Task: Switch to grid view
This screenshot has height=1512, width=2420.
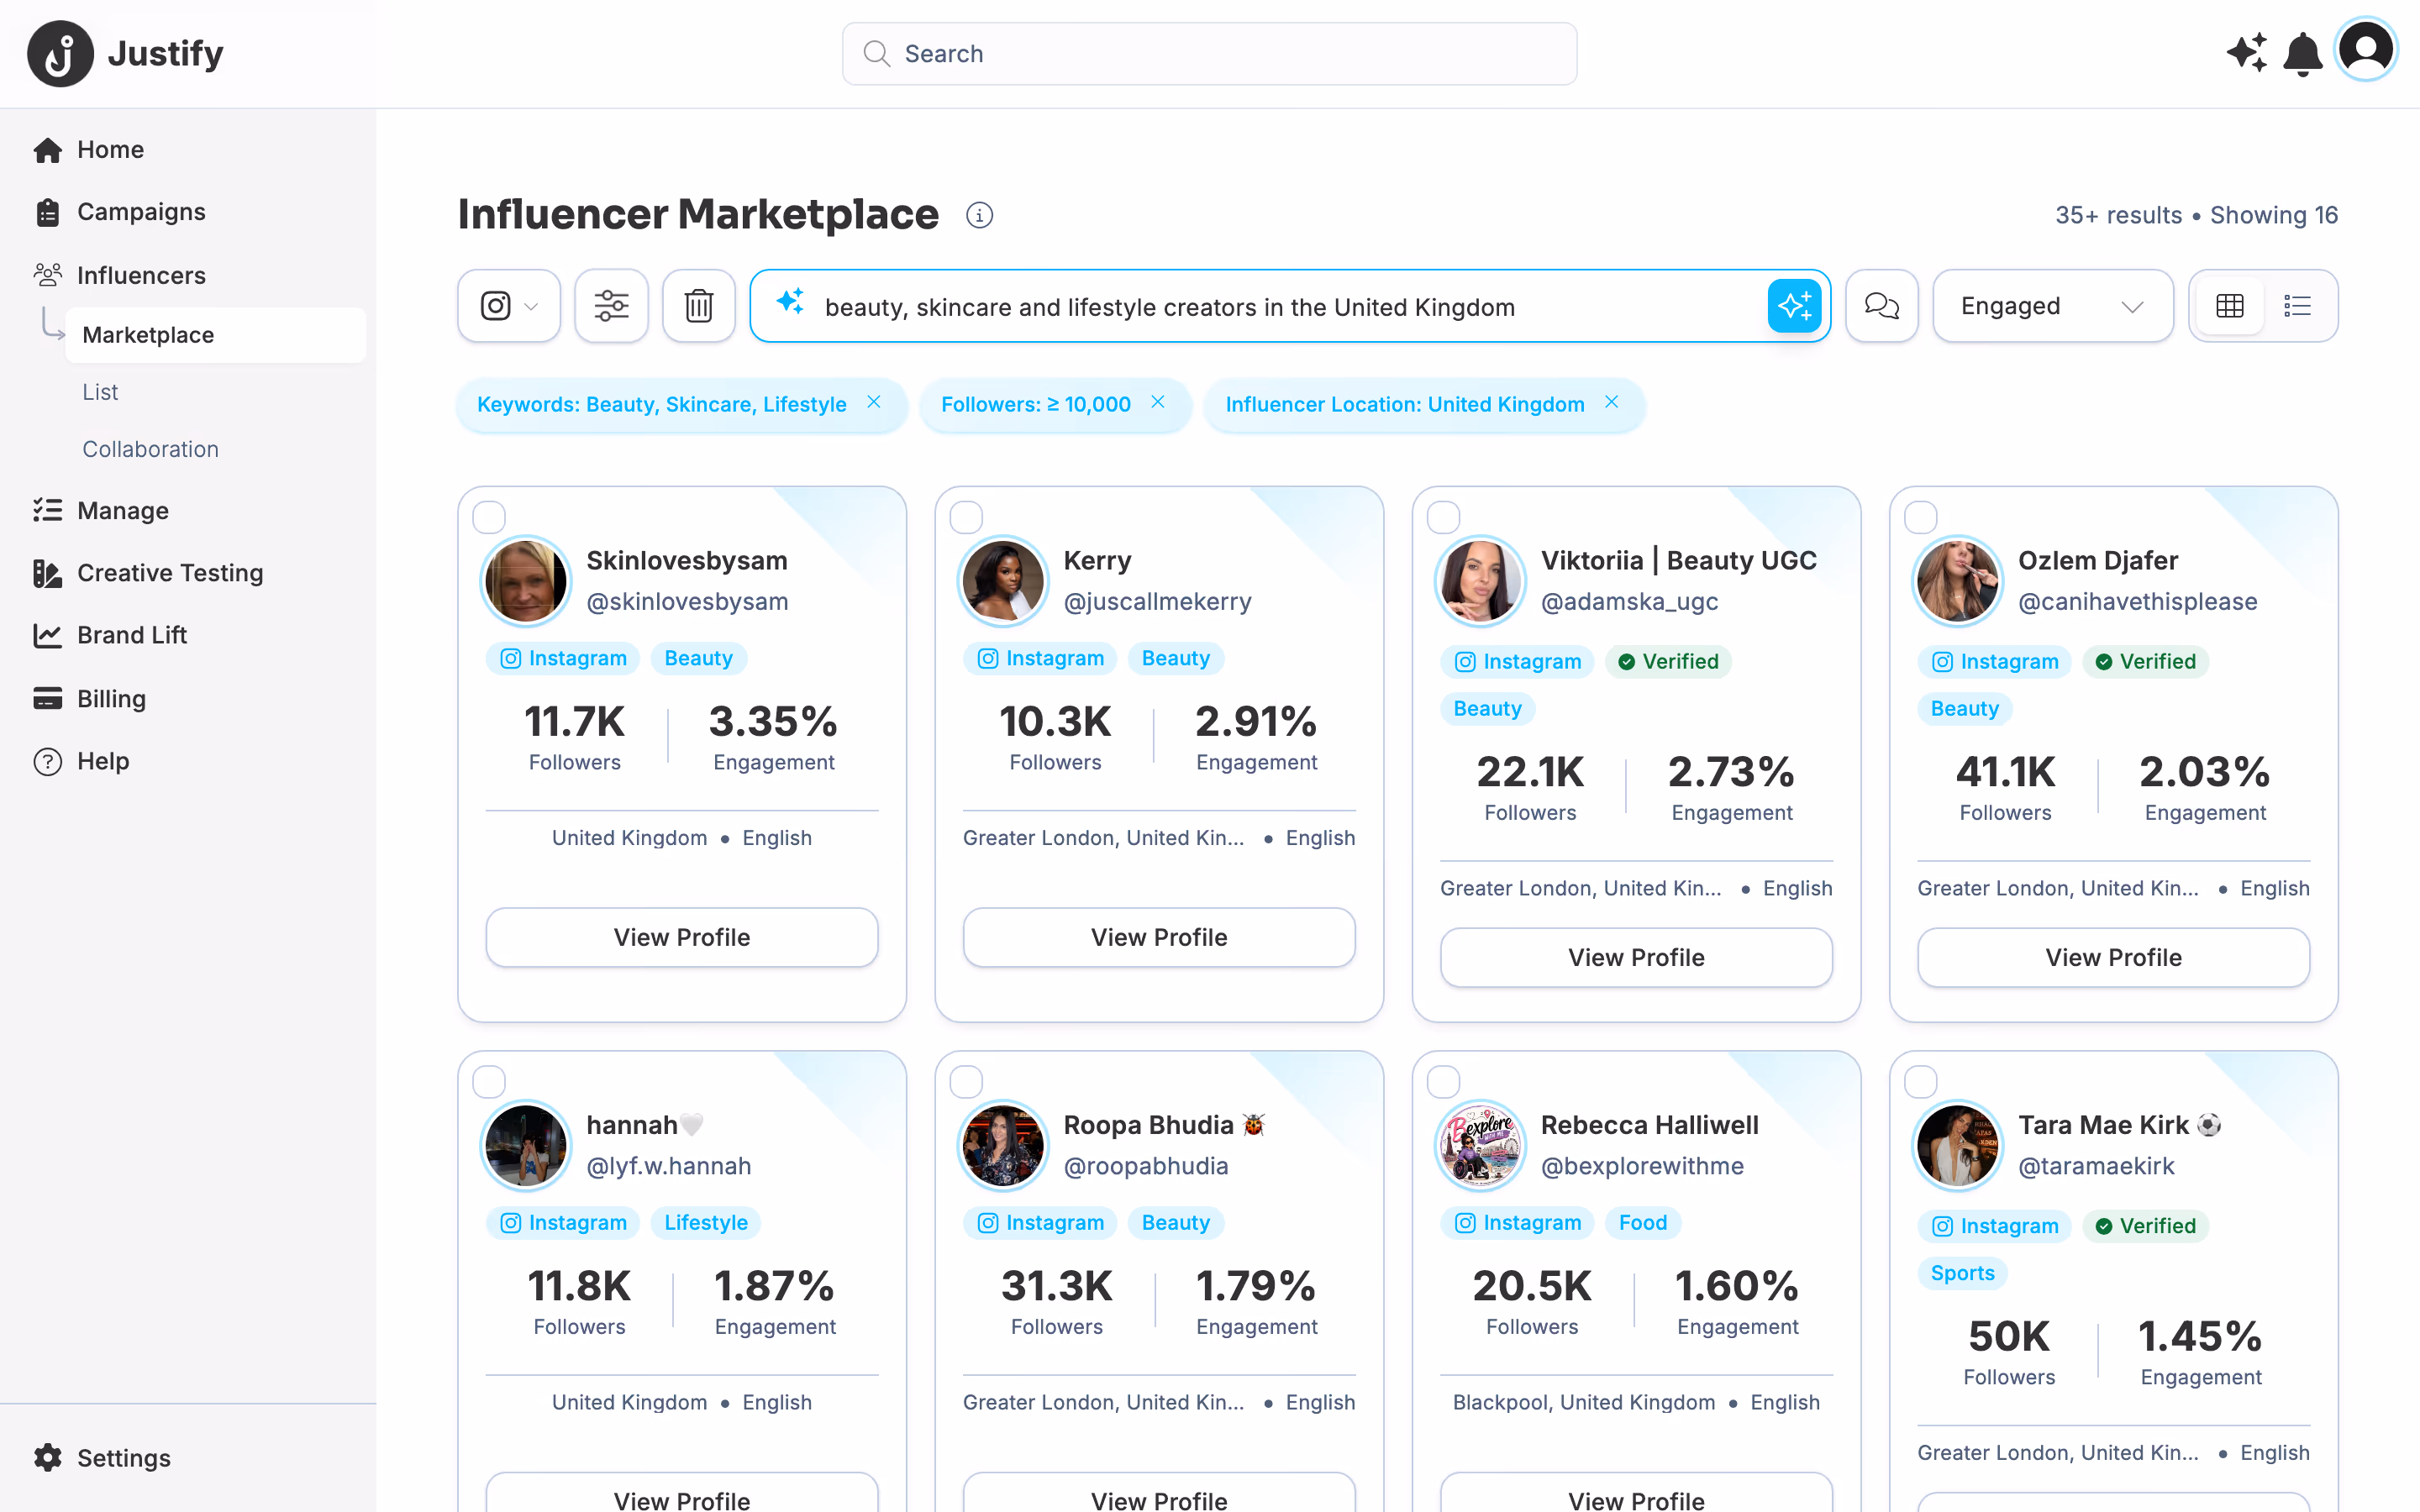Action: coord(2230,306)
